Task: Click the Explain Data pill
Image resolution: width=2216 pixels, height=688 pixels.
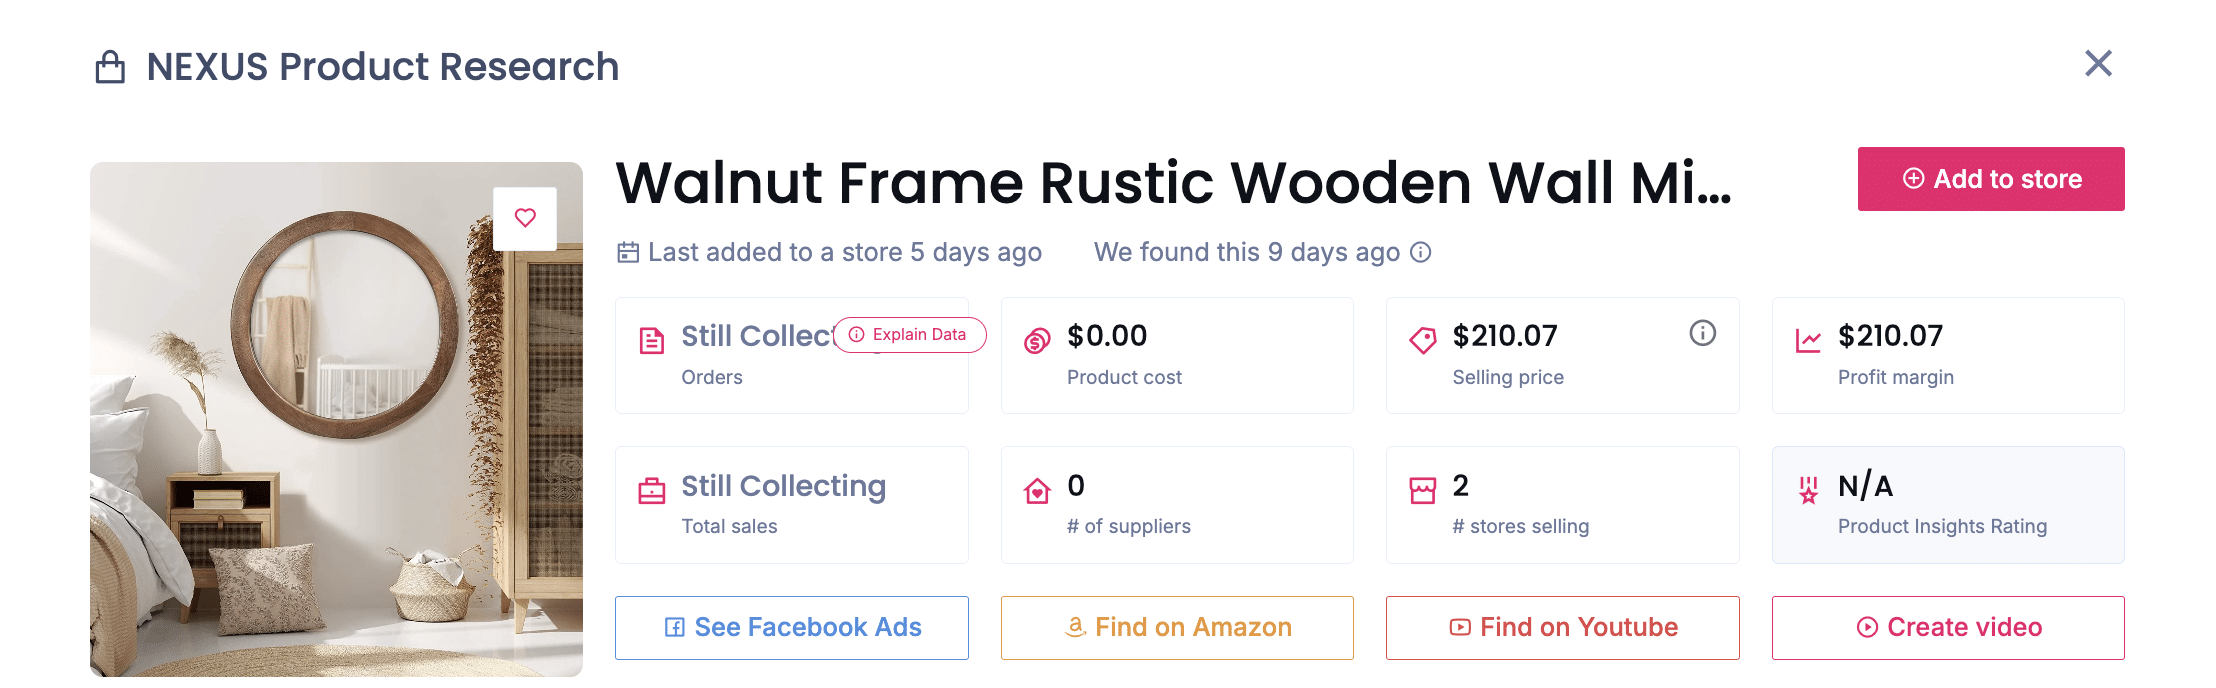Action: tap(908, 335)
